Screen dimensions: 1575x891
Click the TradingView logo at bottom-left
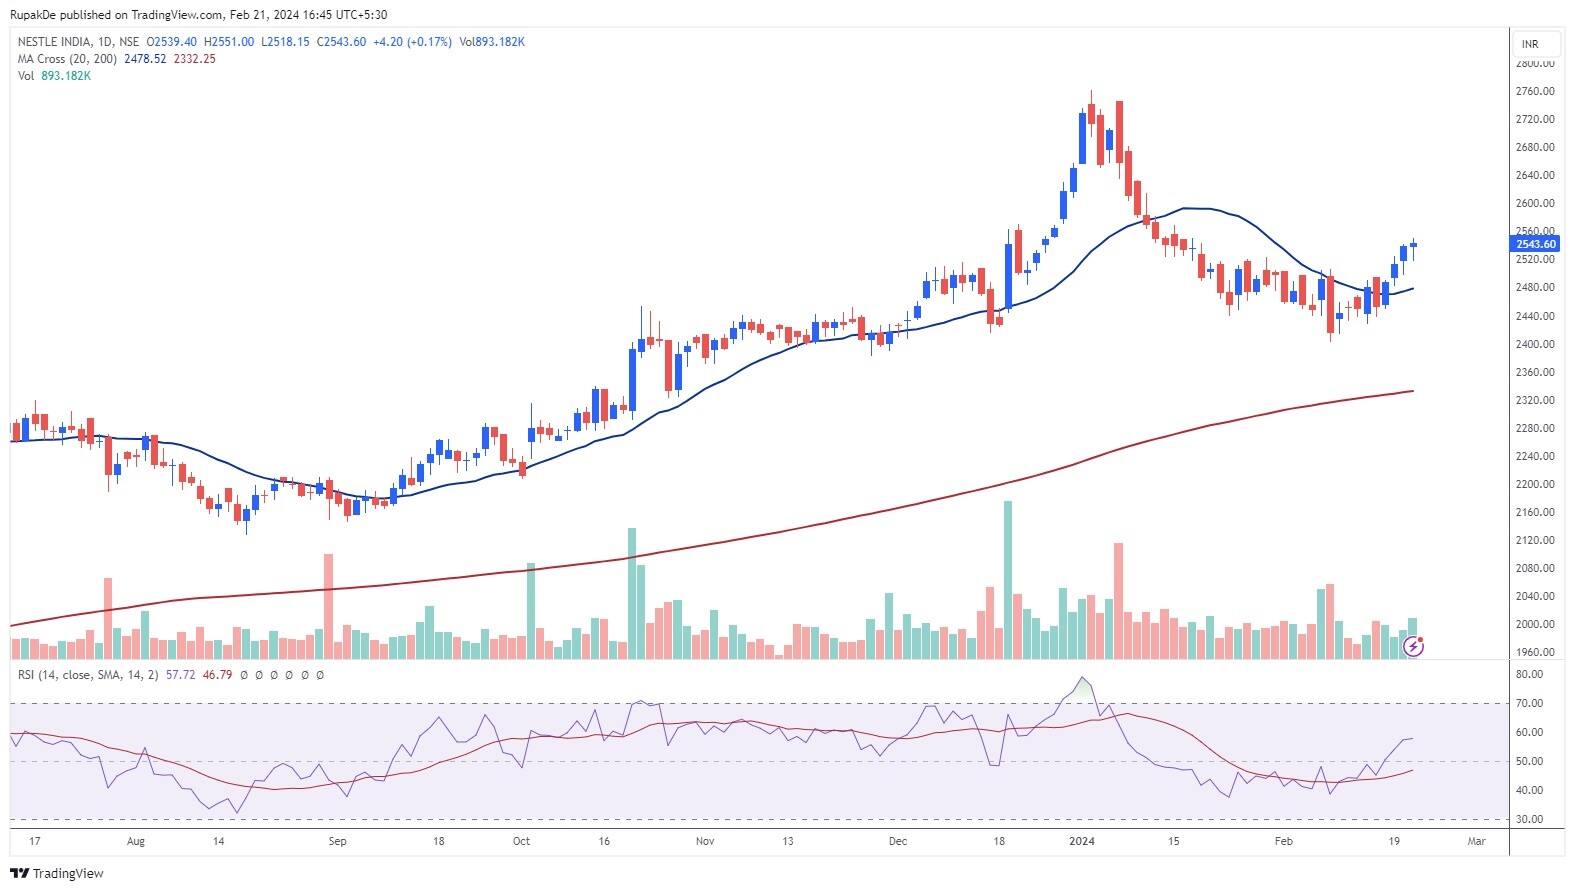pos(57,873)
